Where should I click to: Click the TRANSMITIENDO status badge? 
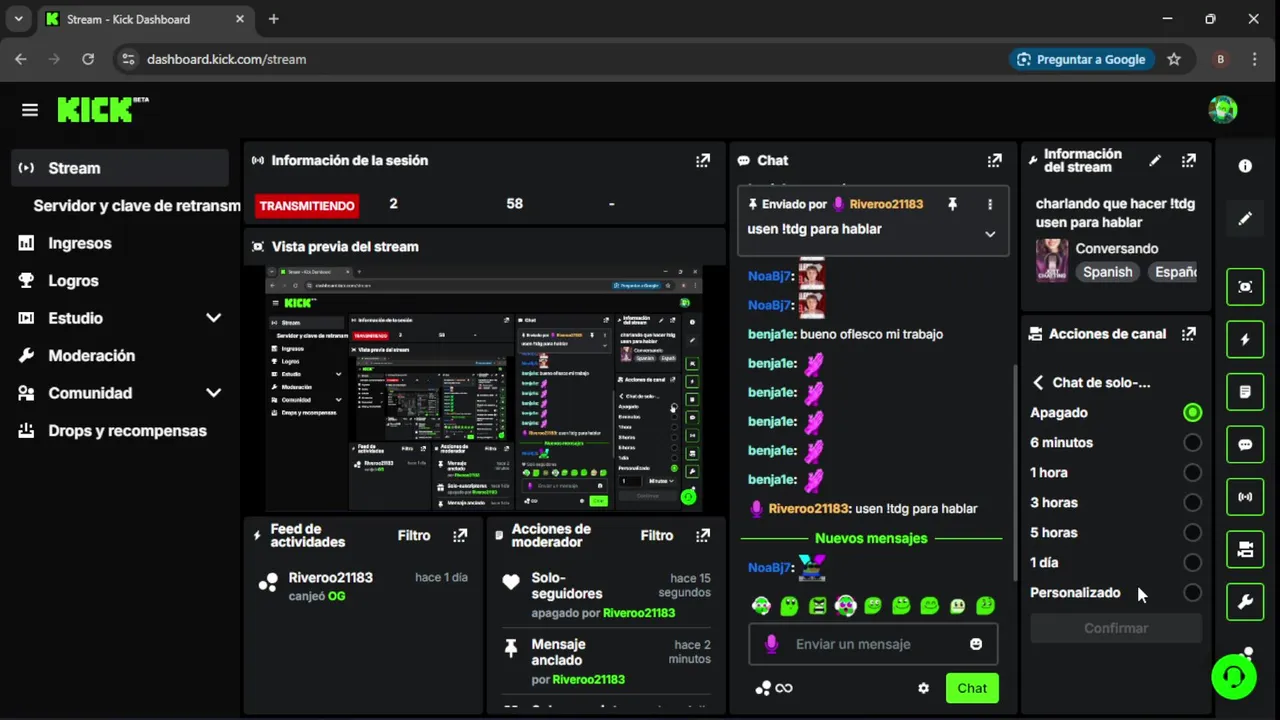[x=307, y=205]
